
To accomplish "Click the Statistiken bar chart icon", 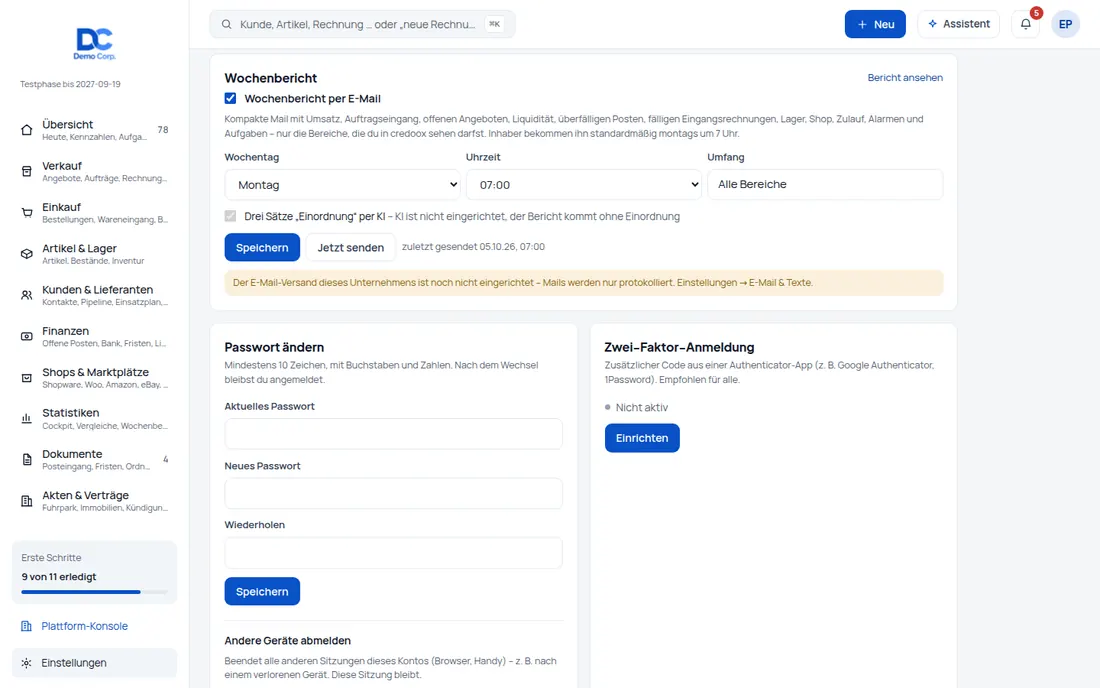I will click(27, 419).
